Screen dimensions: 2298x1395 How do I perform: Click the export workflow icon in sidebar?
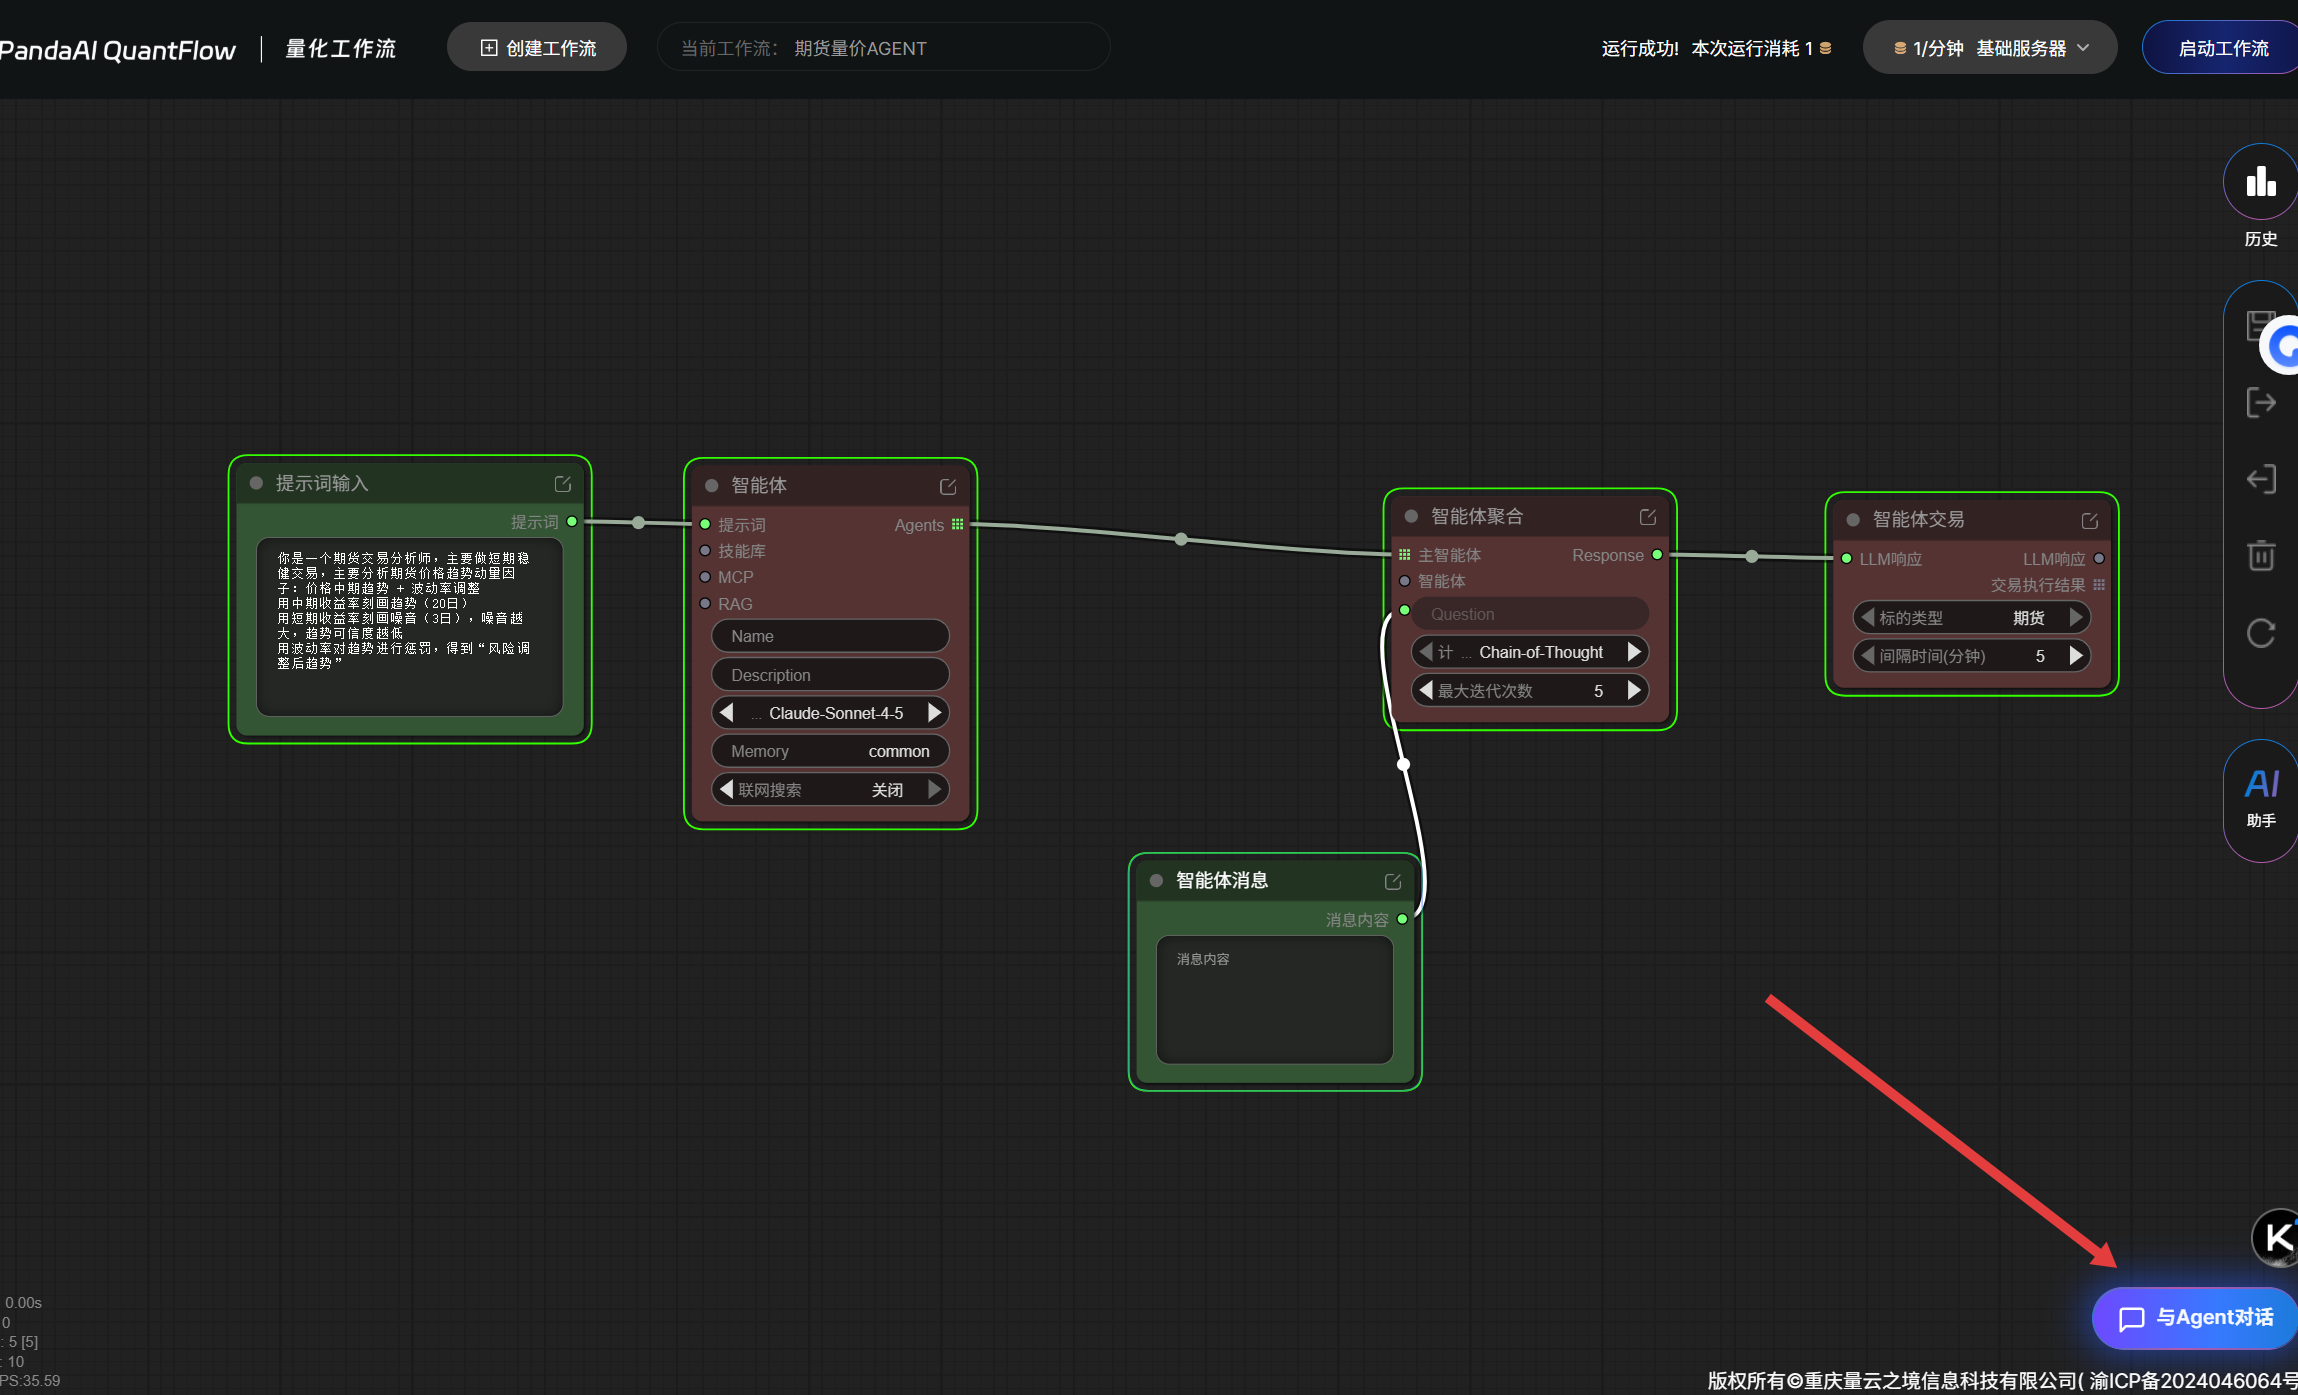click(2261, 403)
